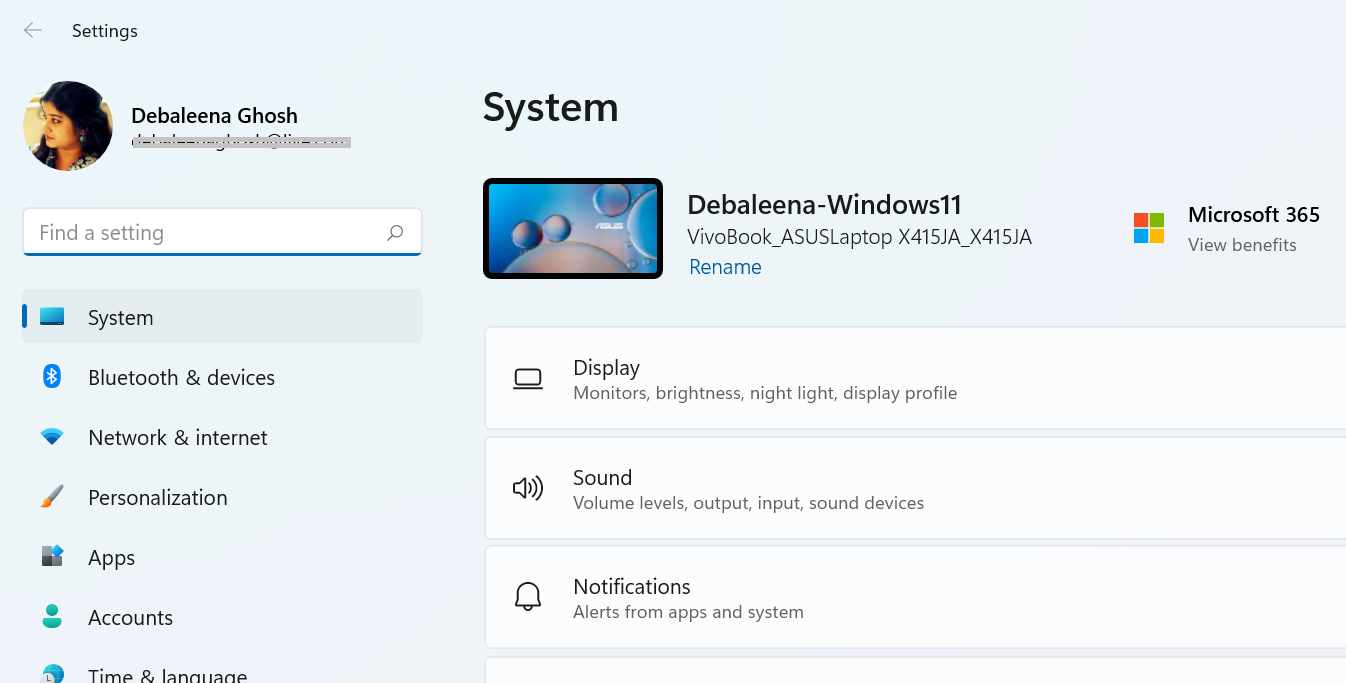Click the search magnifier icon
Image resolution: width=1346 pixels, height=683 pixels.
click(395, 232)
